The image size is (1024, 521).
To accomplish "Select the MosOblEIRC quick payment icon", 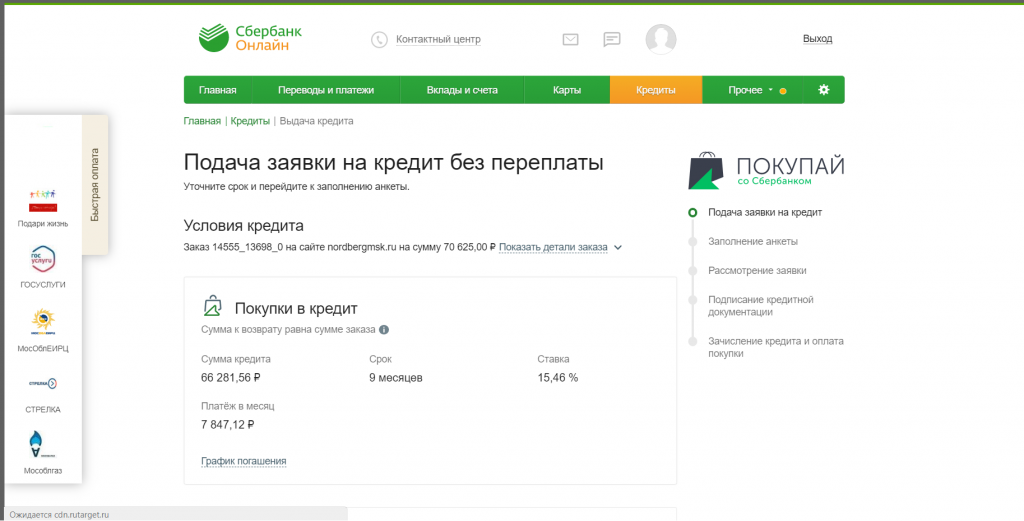I will pyautogui.click(x=43, y=322).
